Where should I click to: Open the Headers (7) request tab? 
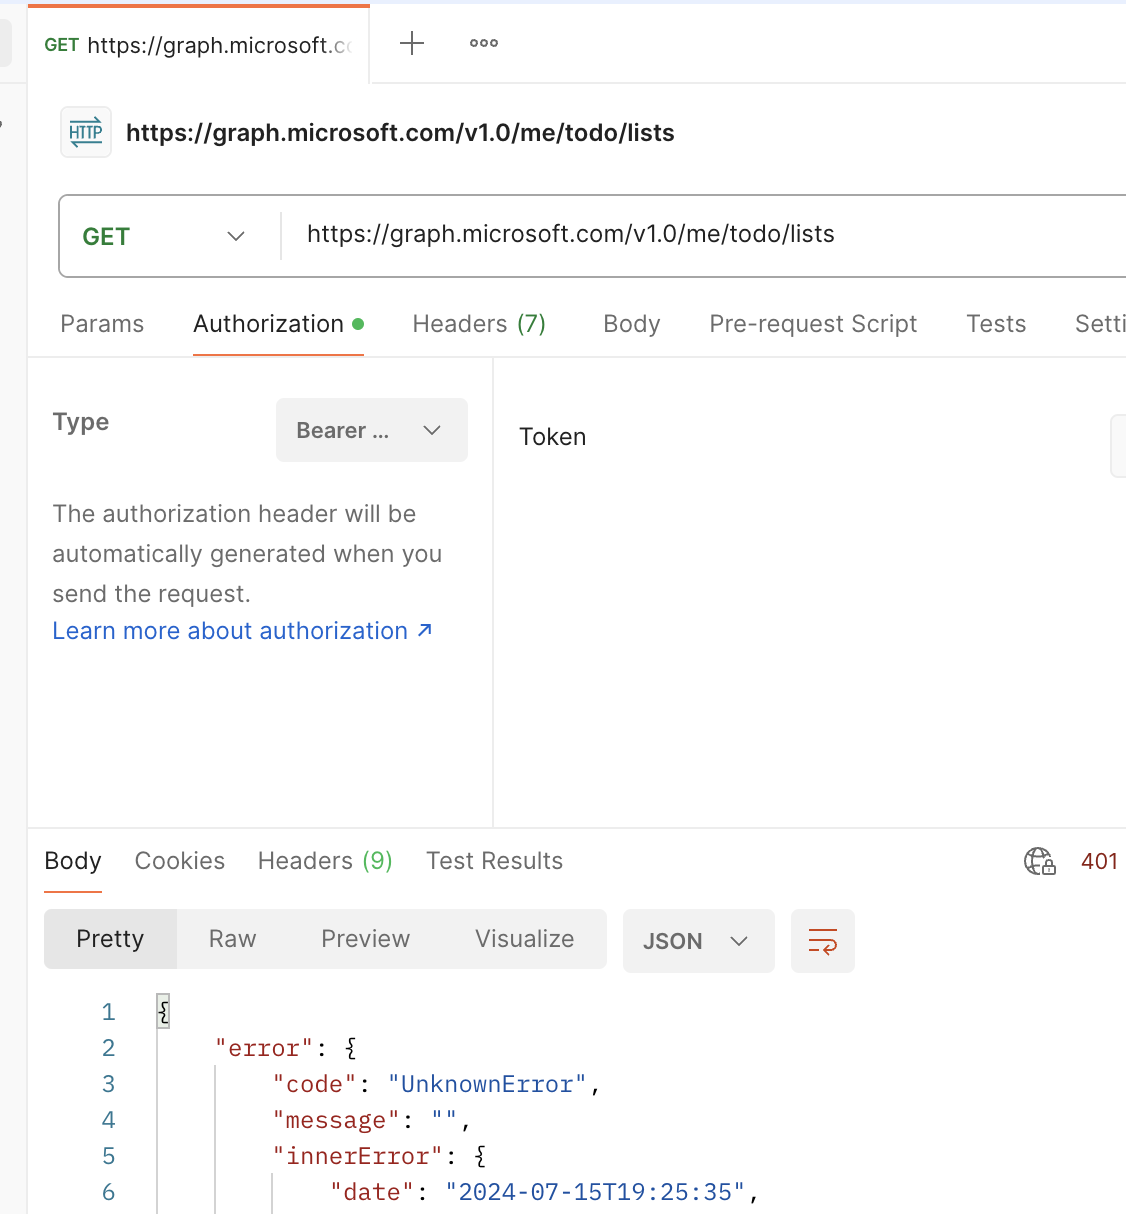pyautogui.click(x=479, y=324)
